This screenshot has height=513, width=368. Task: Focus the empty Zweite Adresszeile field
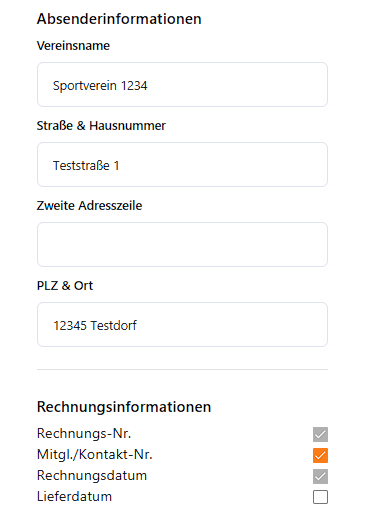(x=182, y=245)
